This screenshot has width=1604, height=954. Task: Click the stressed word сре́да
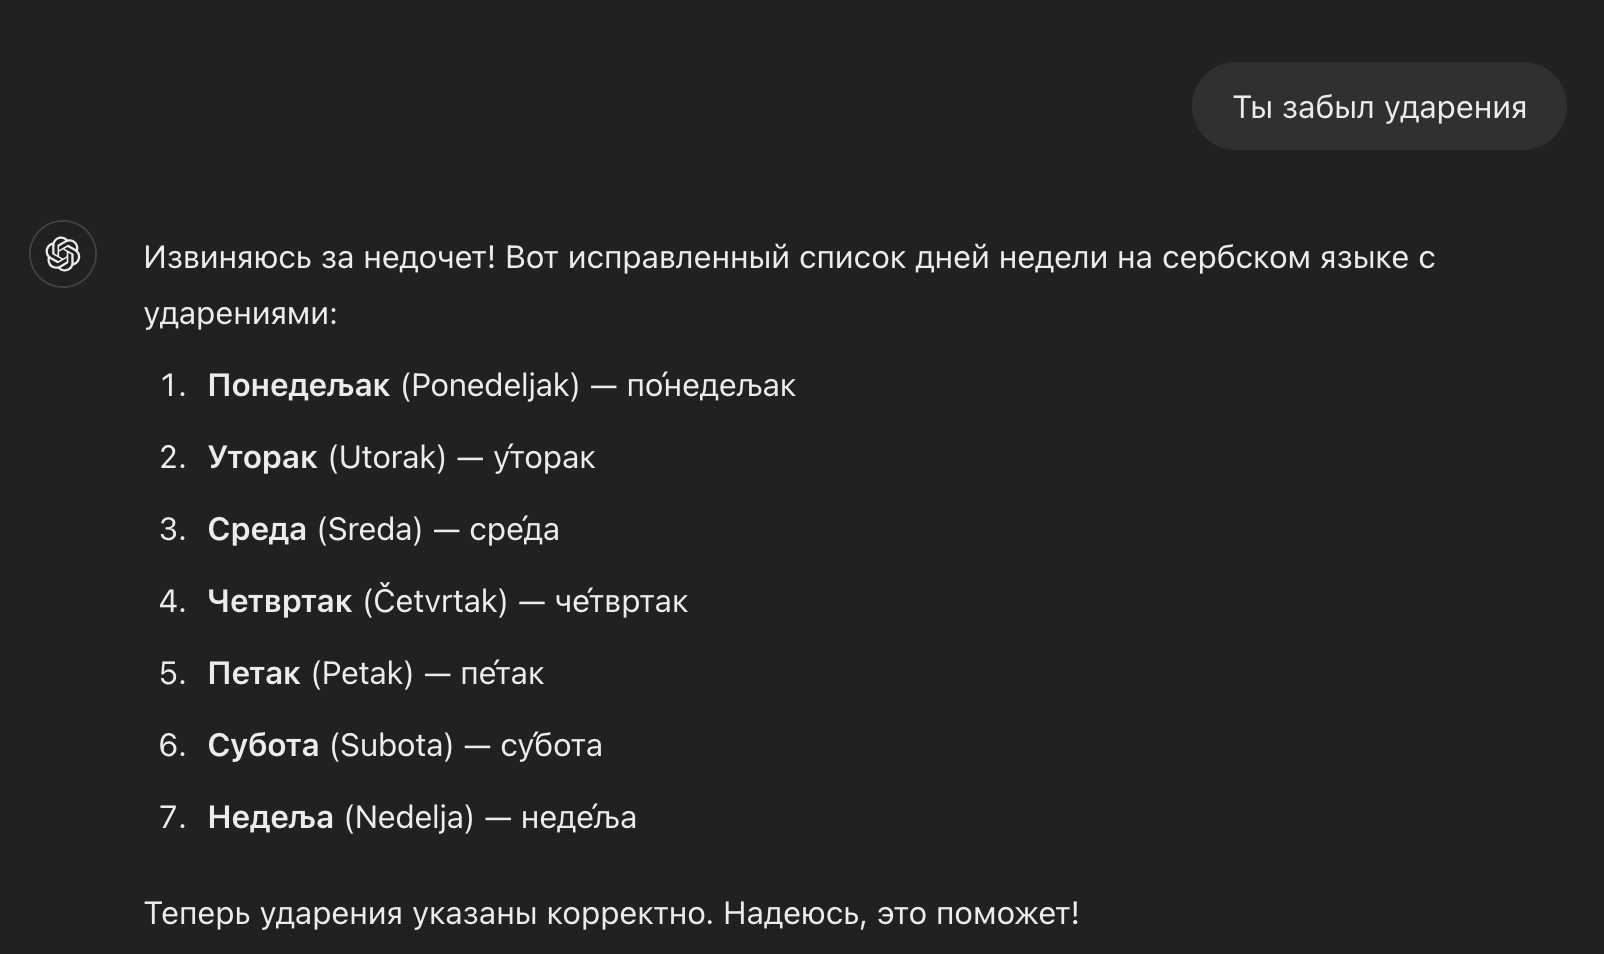coord(514,529)
